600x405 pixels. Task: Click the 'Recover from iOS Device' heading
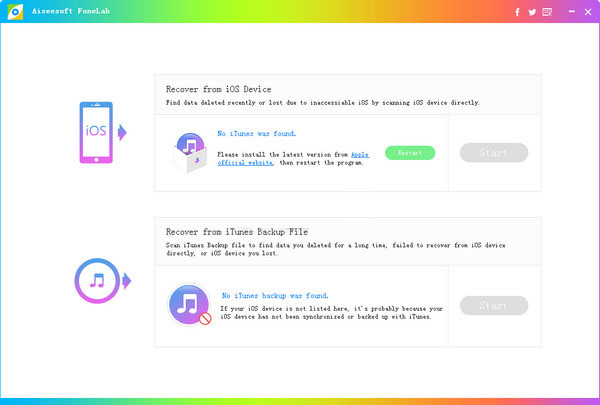pyautogui.click(x=218, y=89)
